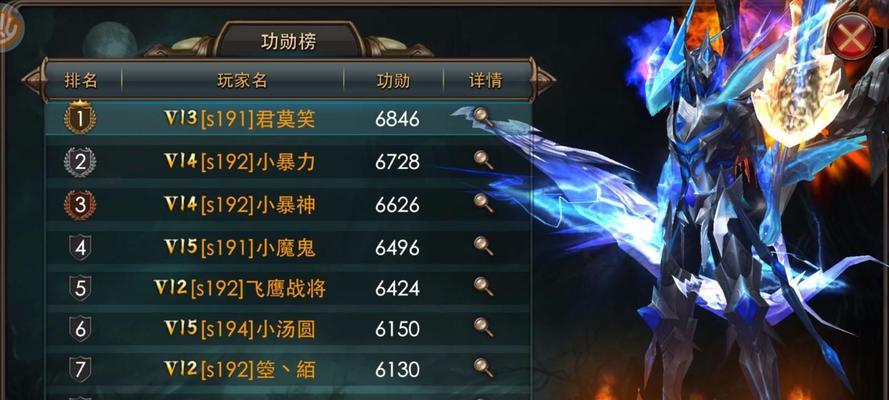Click the 排名 column header
This screenshot has height=400, width=889.
pos(81,80)
